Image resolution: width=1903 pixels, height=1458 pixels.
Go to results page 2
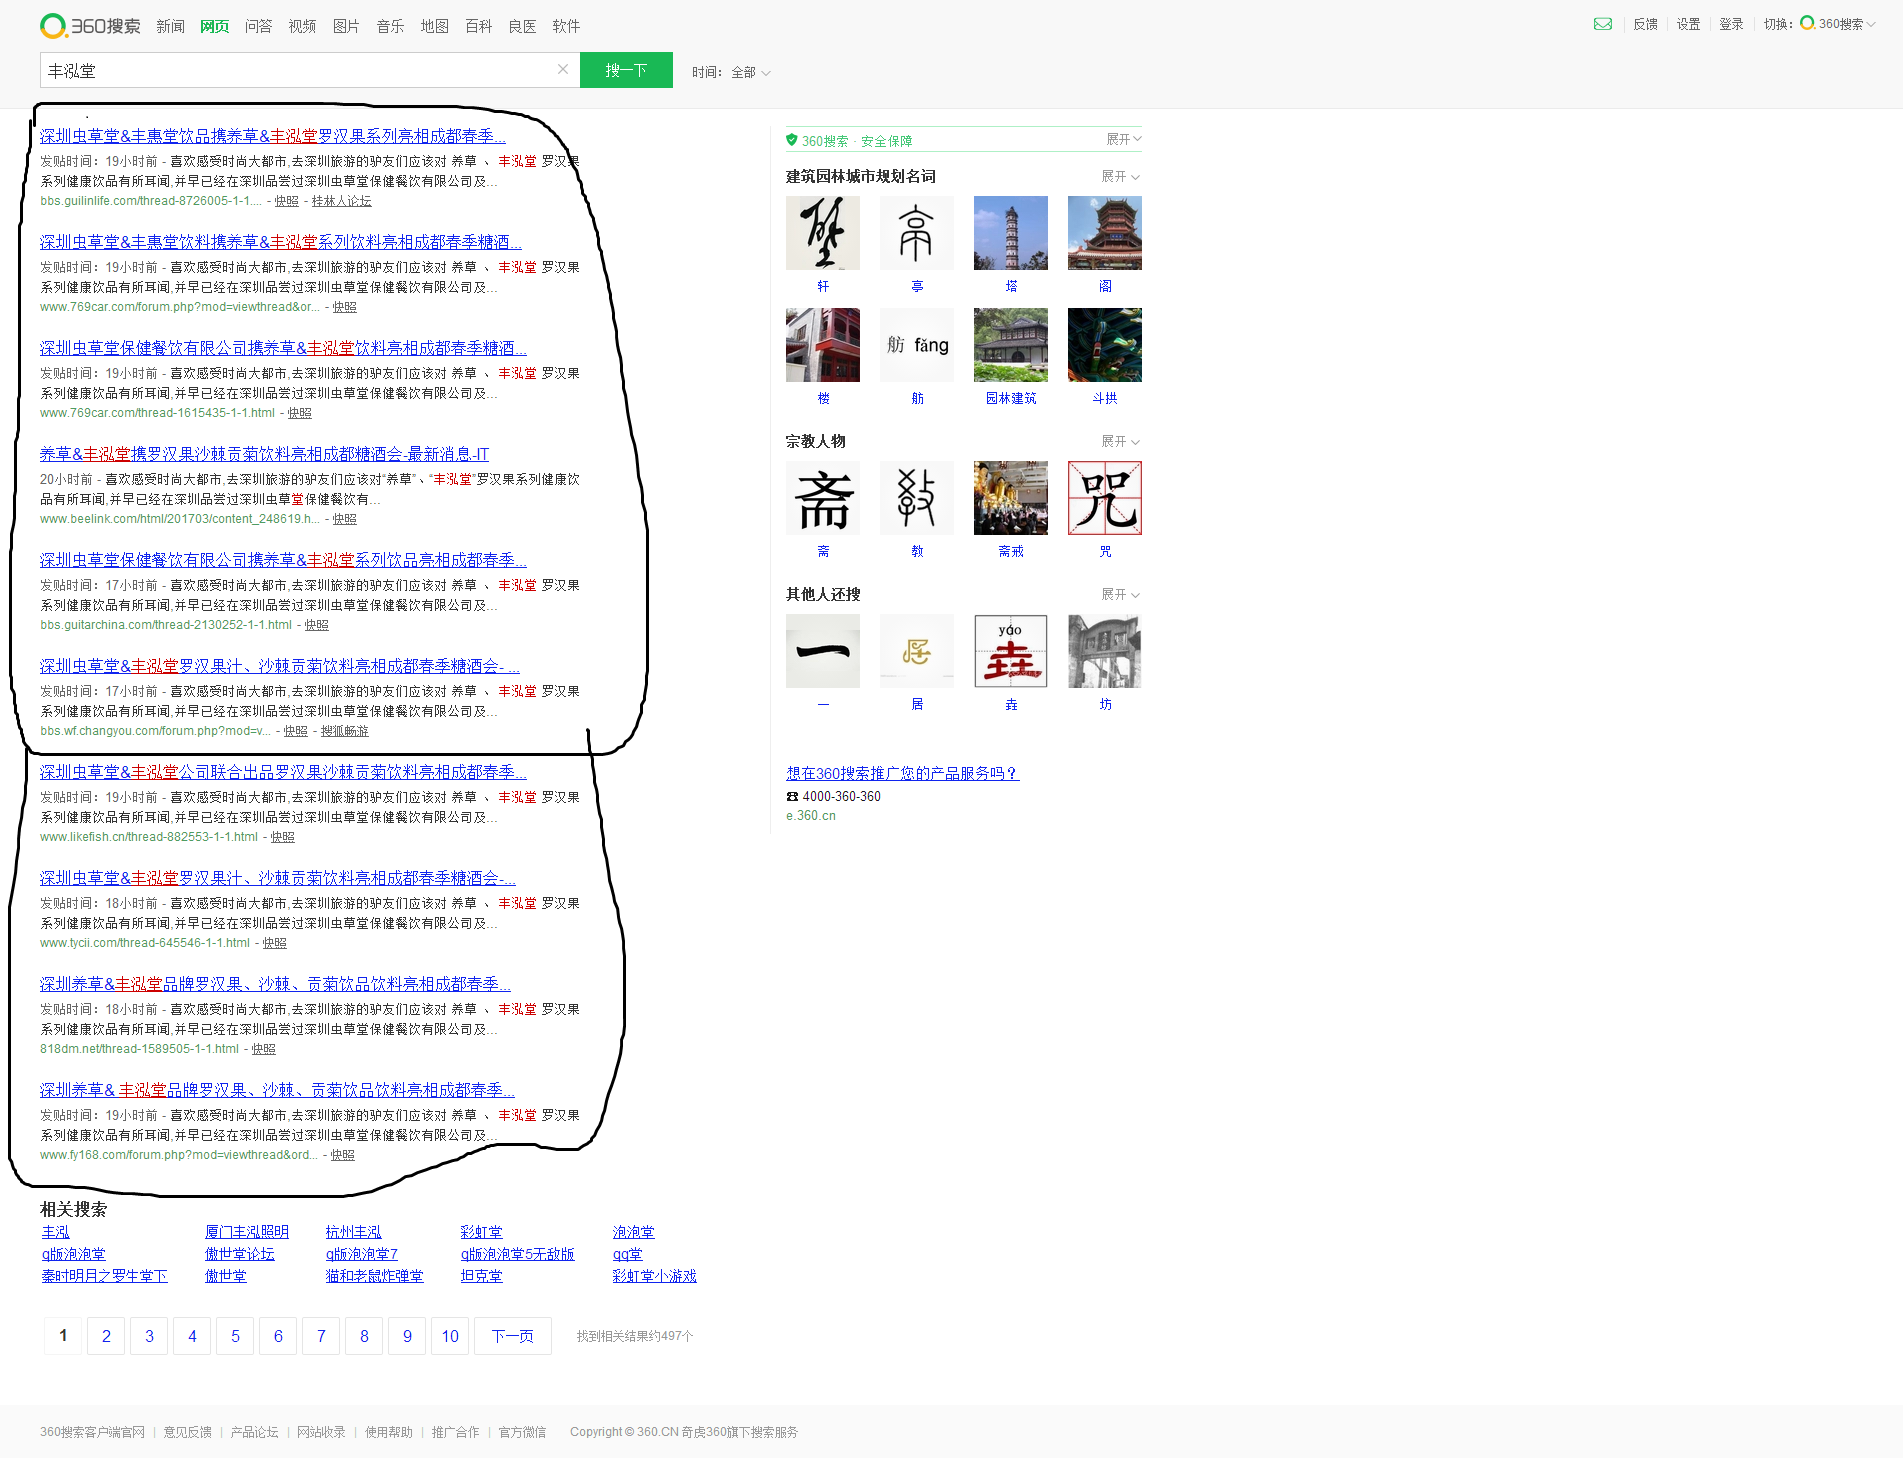click(x=106, y=1336)
